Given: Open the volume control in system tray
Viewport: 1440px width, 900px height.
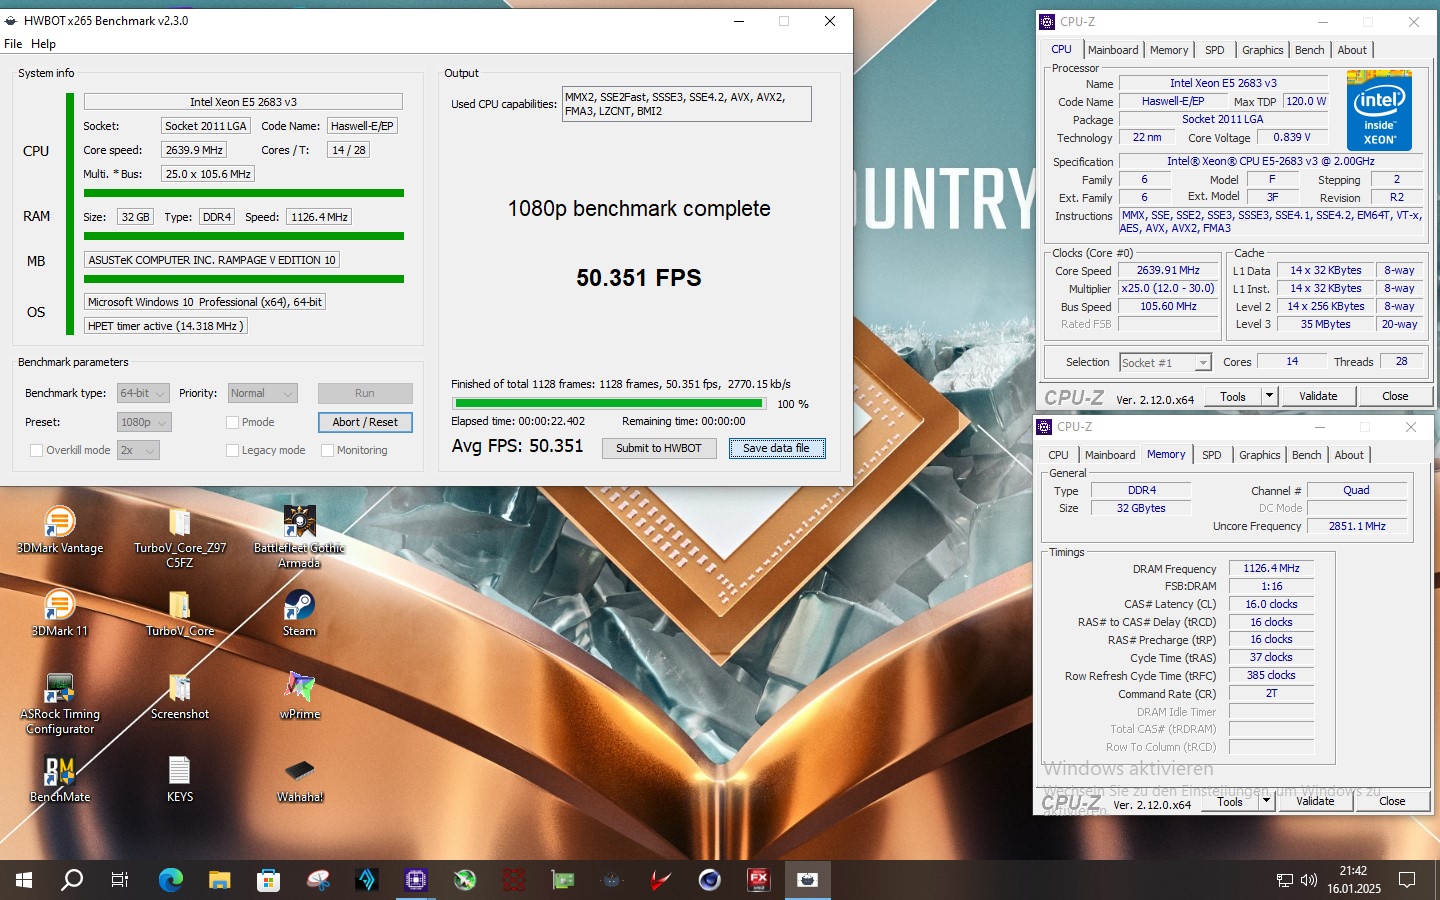Looking at the screenshot, I should pyautogui.click(x=1309, y=880).
